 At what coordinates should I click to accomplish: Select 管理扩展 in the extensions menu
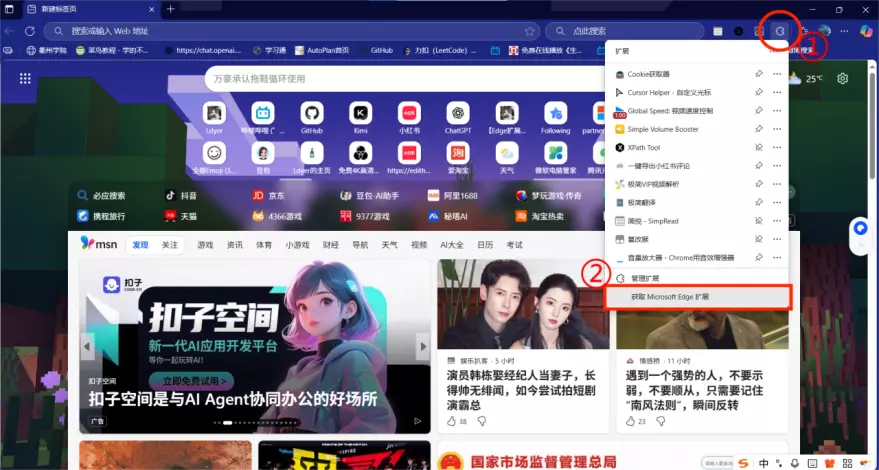(x=645, y=278)
